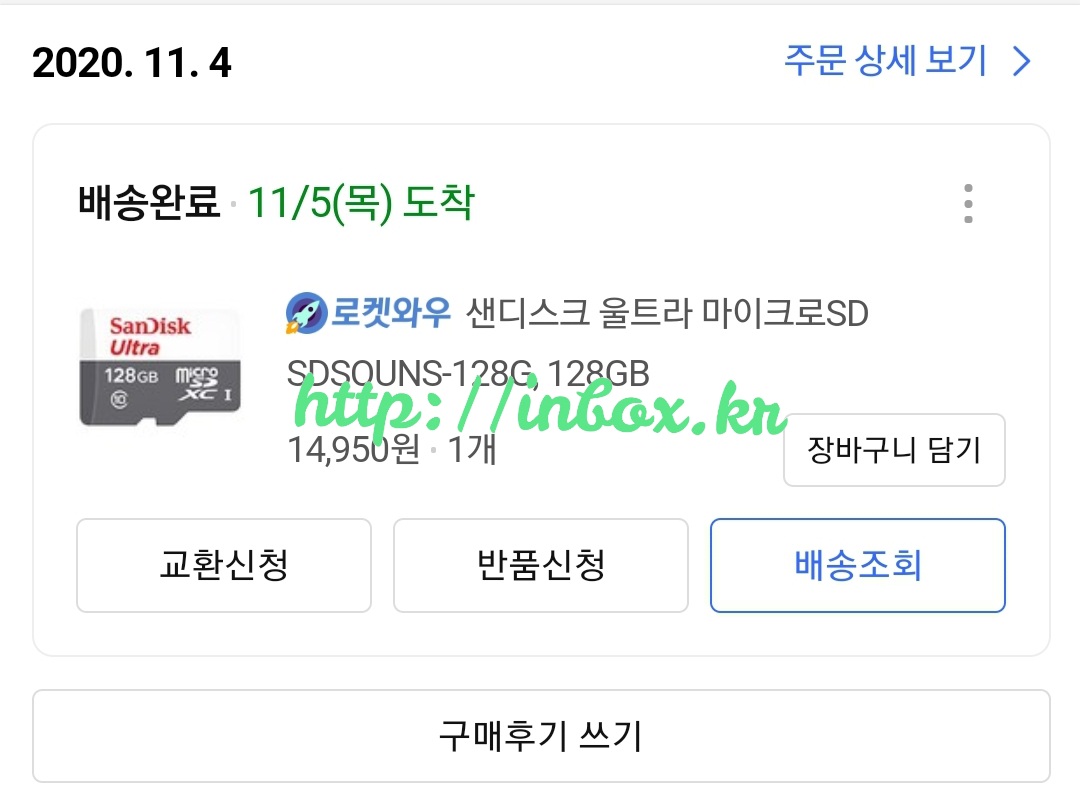
Task: Click the 2020. 11. 4 order date header
Action: pyautogui.click(x=132, y=63)
